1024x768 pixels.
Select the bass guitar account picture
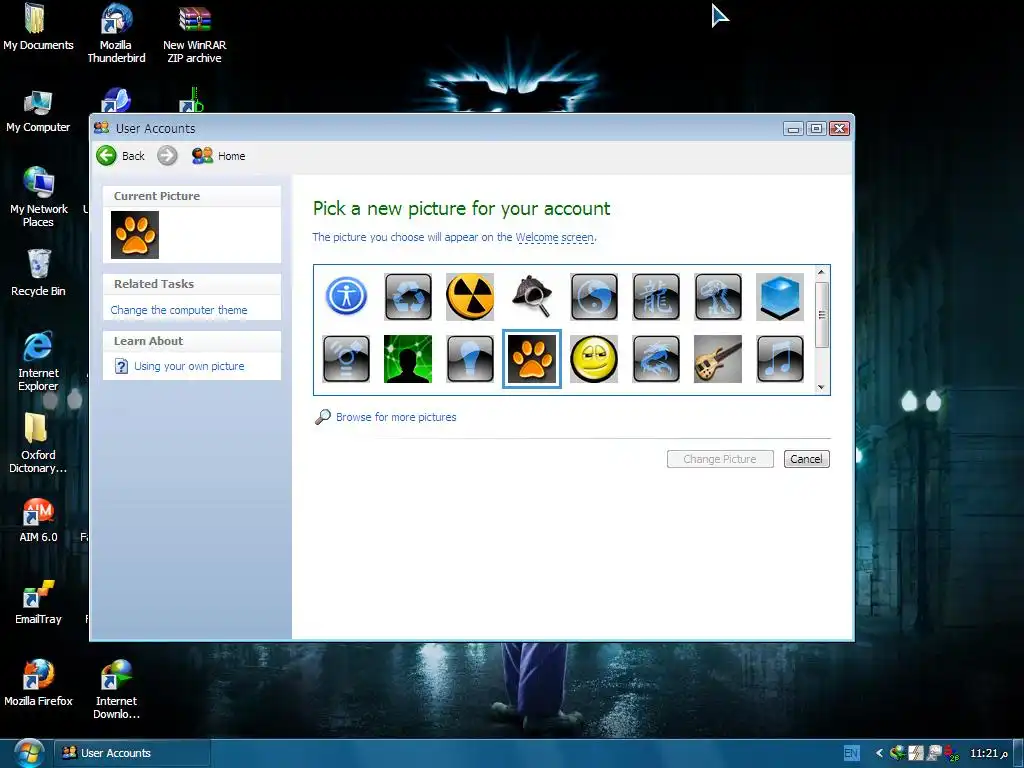point(718,359)
